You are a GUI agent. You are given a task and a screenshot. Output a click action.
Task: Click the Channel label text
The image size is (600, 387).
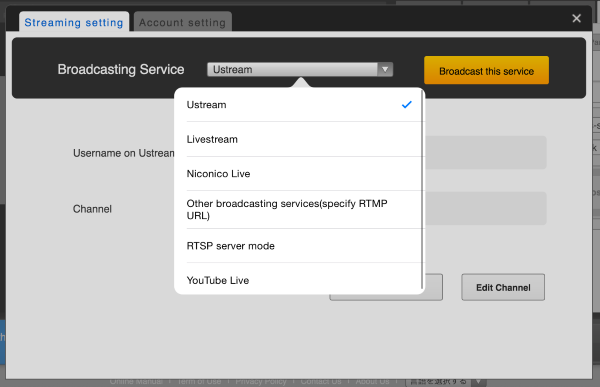tap(92, 209)
